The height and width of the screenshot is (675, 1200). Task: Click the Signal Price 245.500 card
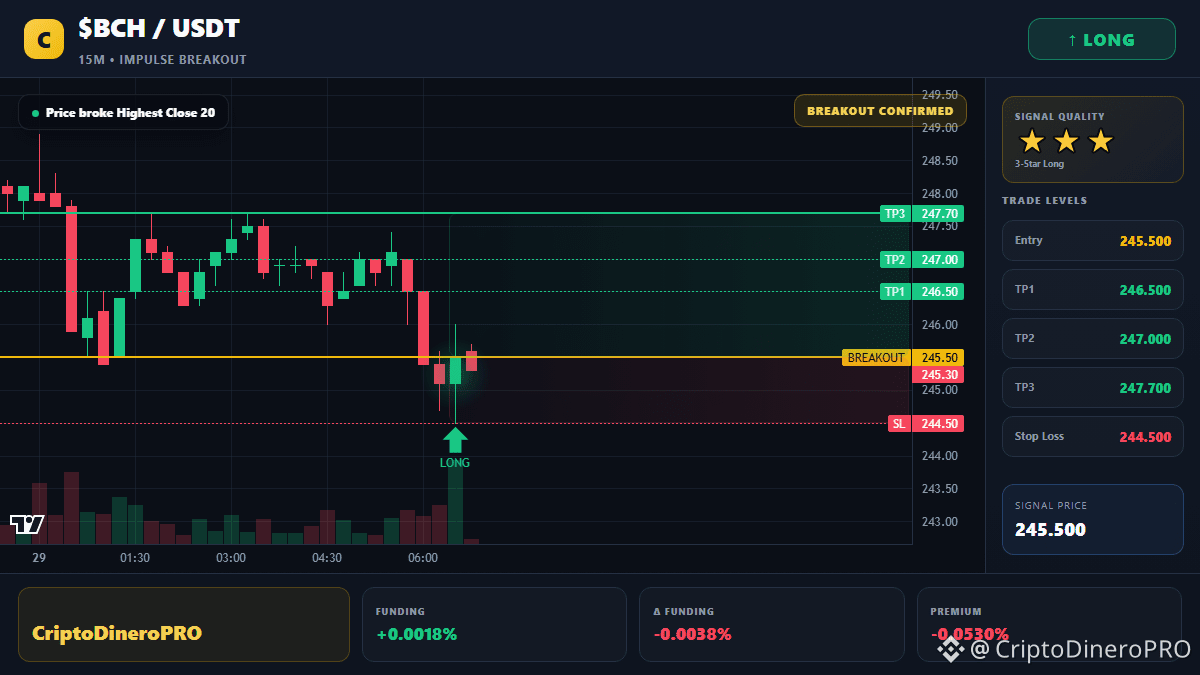click(x=1093, y=519)
